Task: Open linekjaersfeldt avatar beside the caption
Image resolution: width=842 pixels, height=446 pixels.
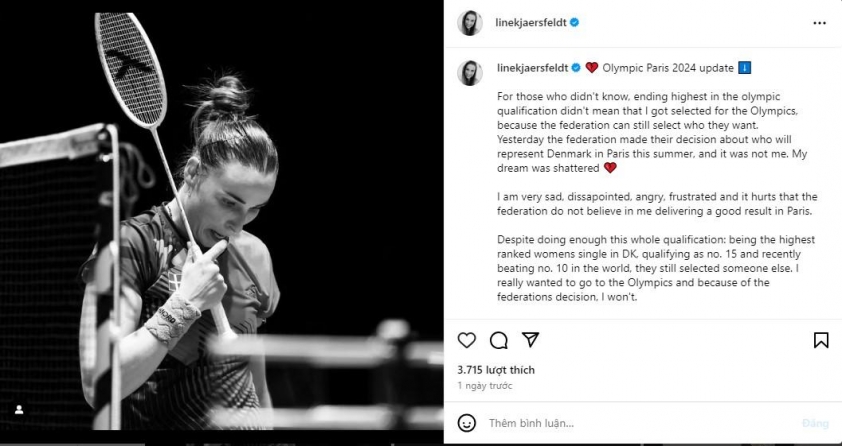Action: click(x=470, y=73)
